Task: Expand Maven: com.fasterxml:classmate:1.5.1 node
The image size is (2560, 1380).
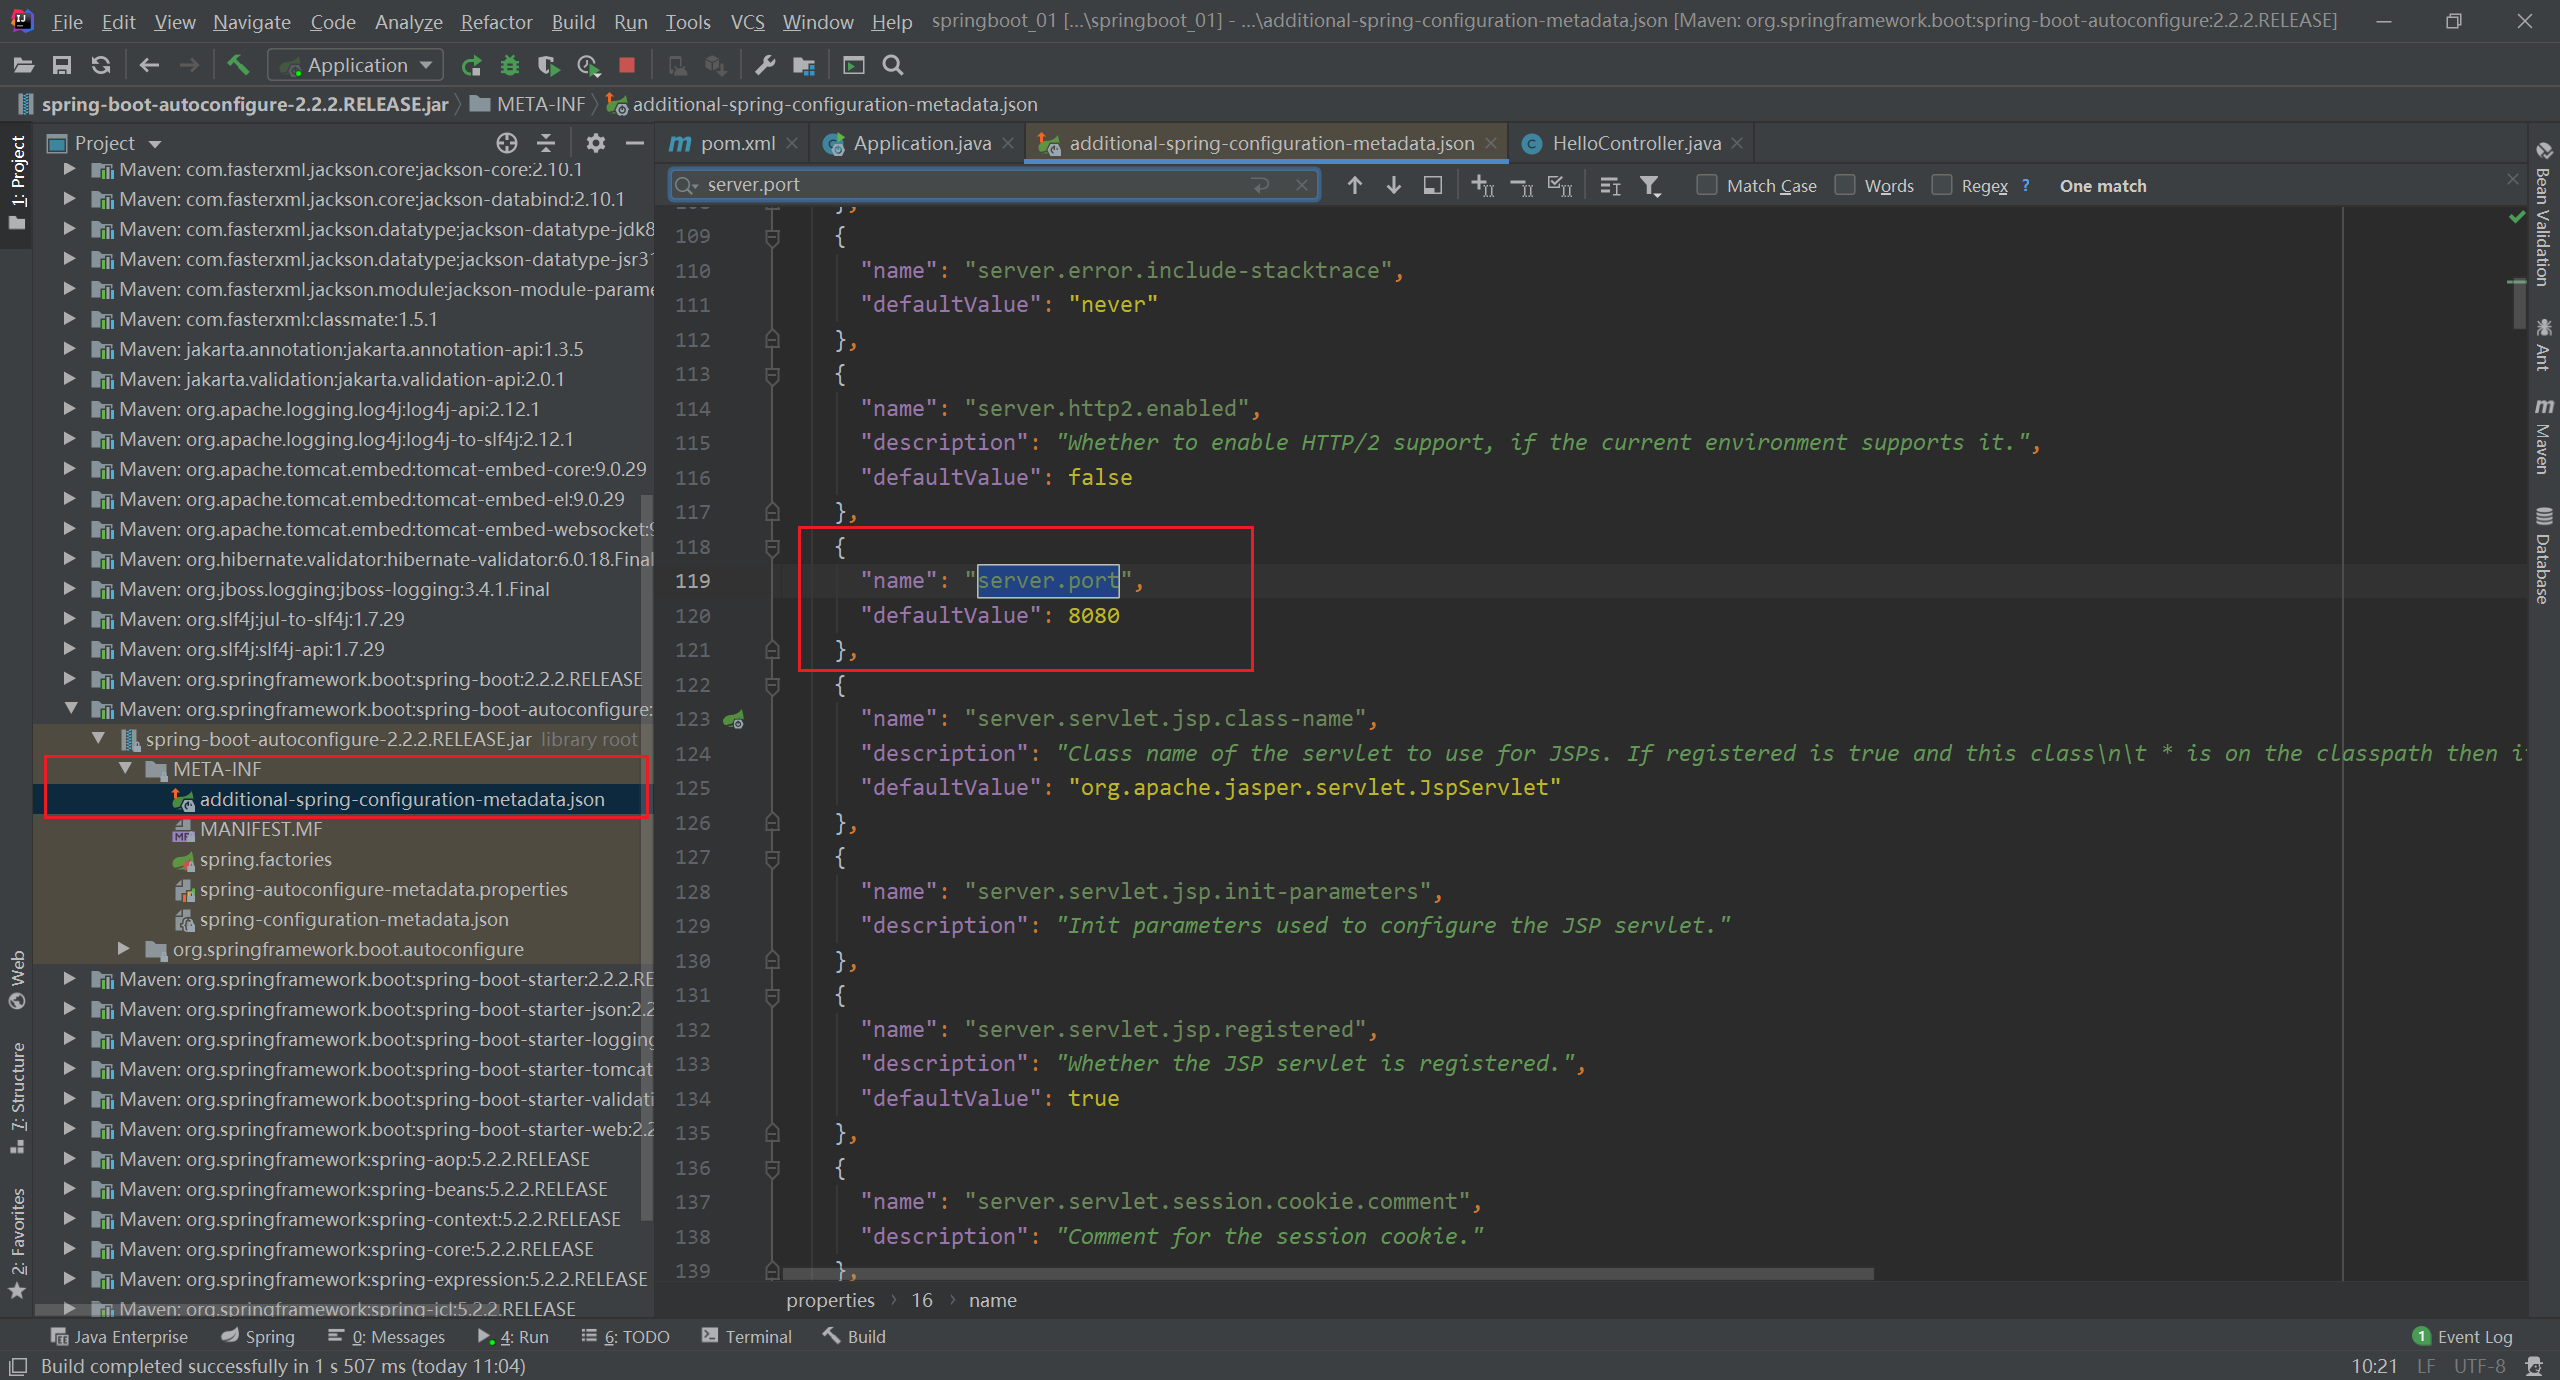Action: 69,319
